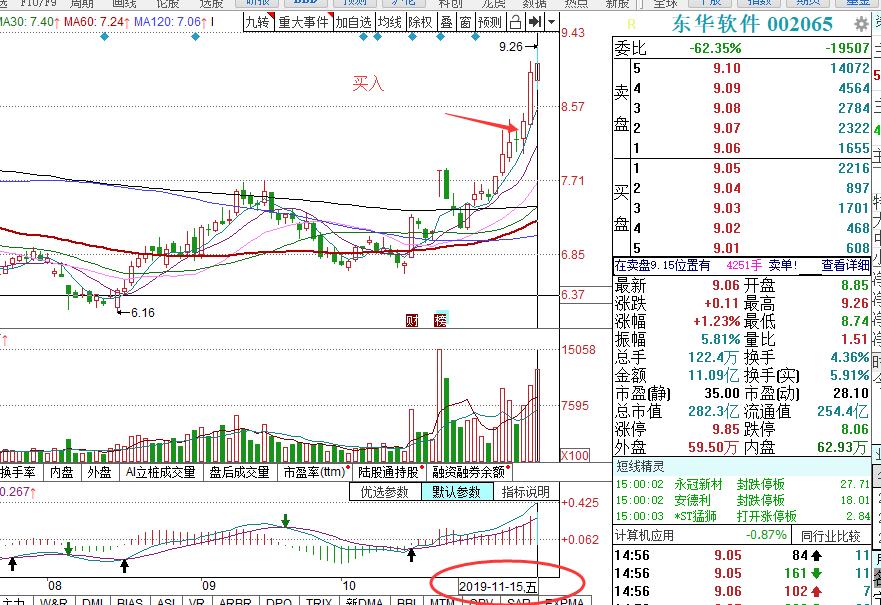
Task: Select the AI立桩成交量 tab
Action: (160, 472)
